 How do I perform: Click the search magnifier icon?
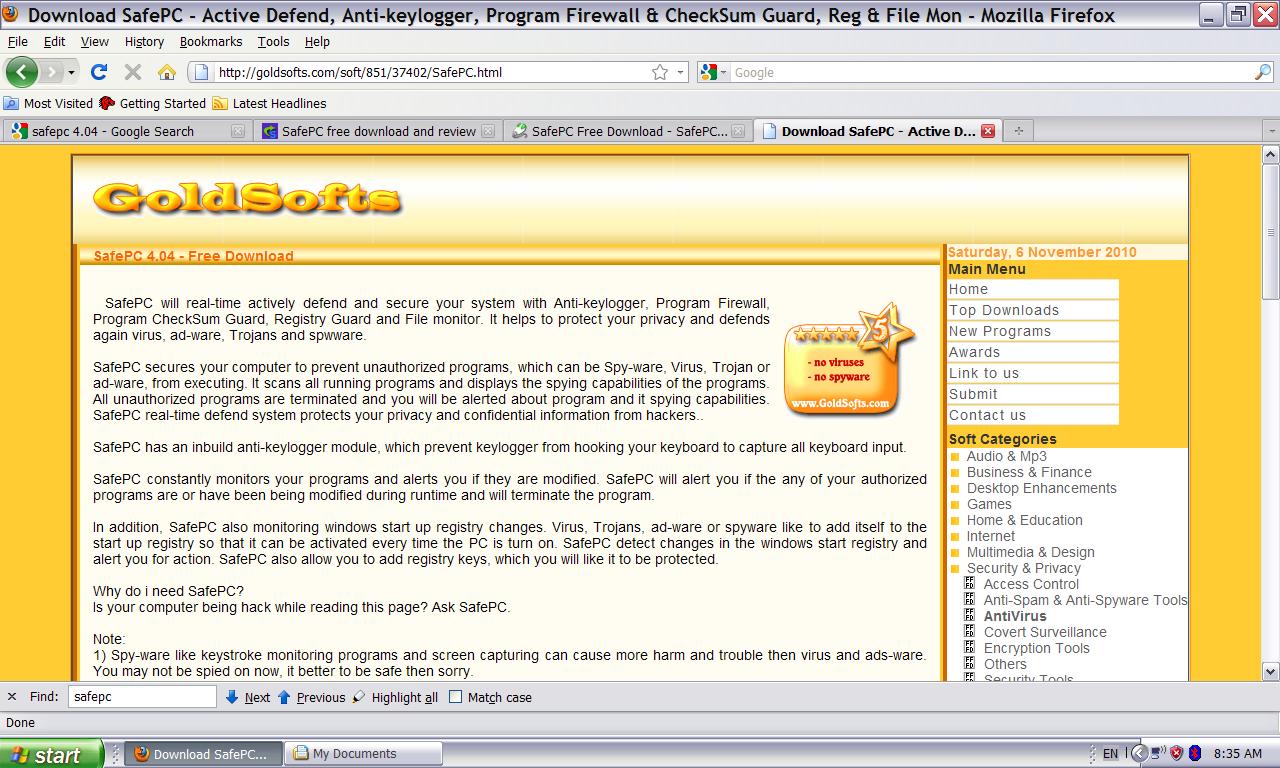[x=1263, y=72]
